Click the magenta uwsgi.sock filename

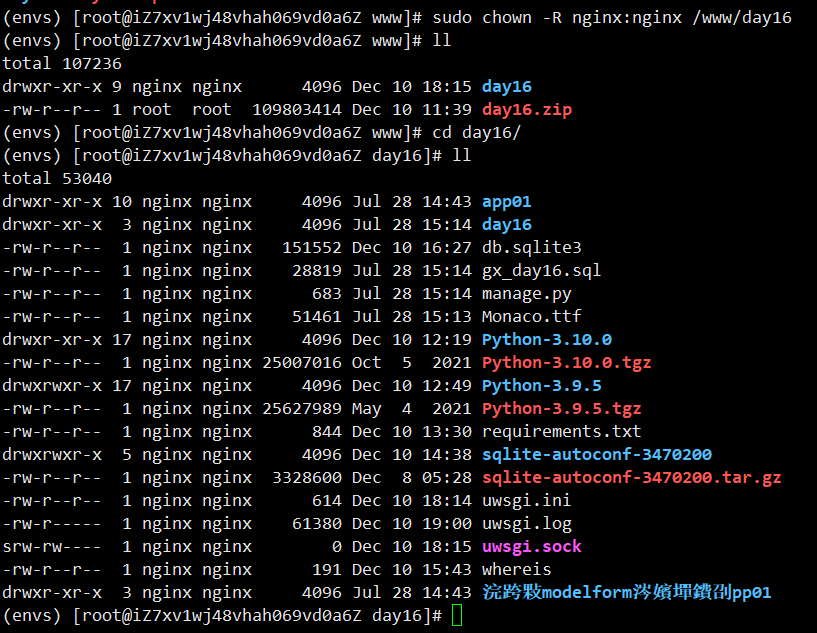tap(531, 547)
